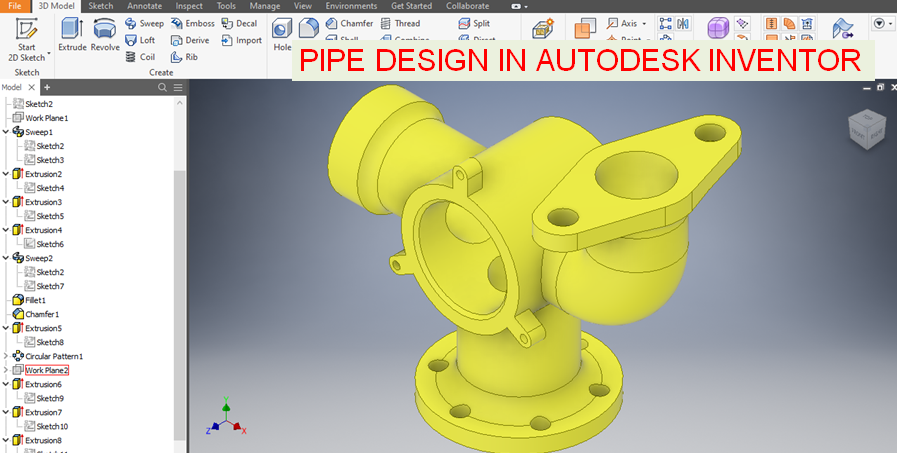Switch to the Annotate tab
Viewport: 897px width, 453px height.
click(x=144, y=6)
